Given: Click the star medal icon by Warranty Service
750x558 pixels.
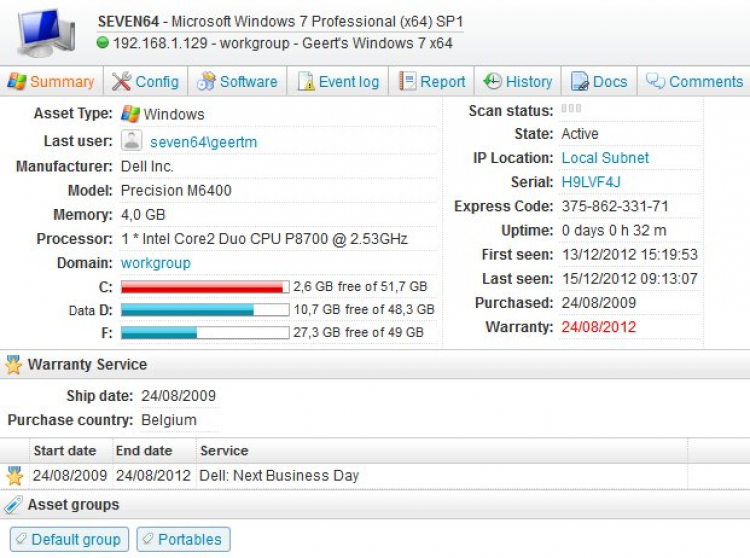Looking at the screenshot, I should pyautogui.click(x=13, y=365).
